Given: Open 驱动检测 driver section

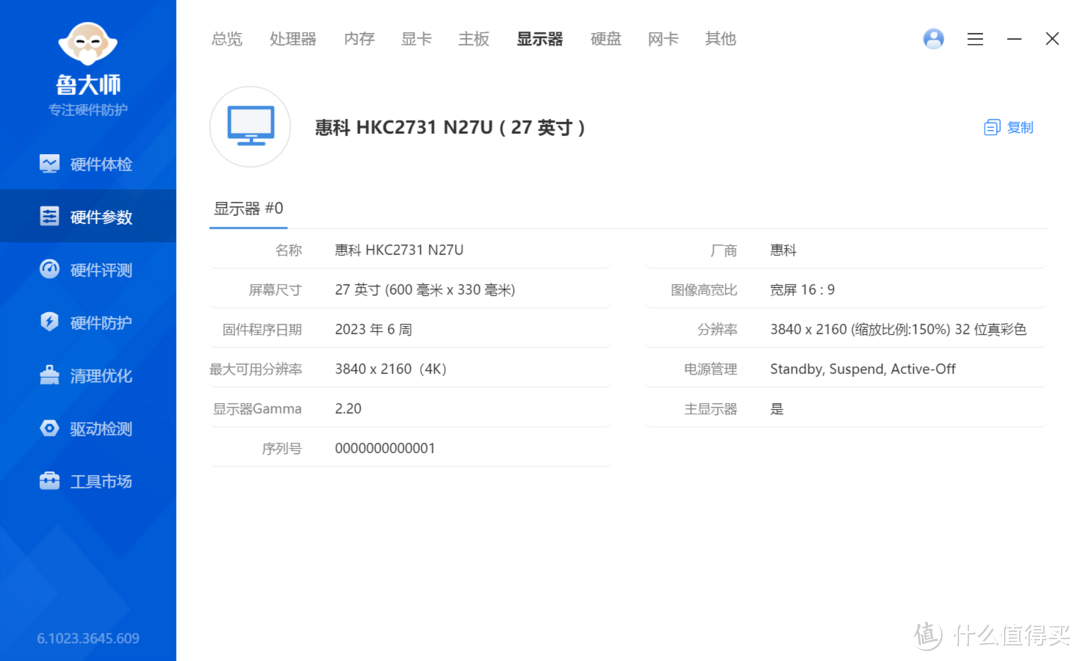Looking at the screenshot, I should click(88, 428).
